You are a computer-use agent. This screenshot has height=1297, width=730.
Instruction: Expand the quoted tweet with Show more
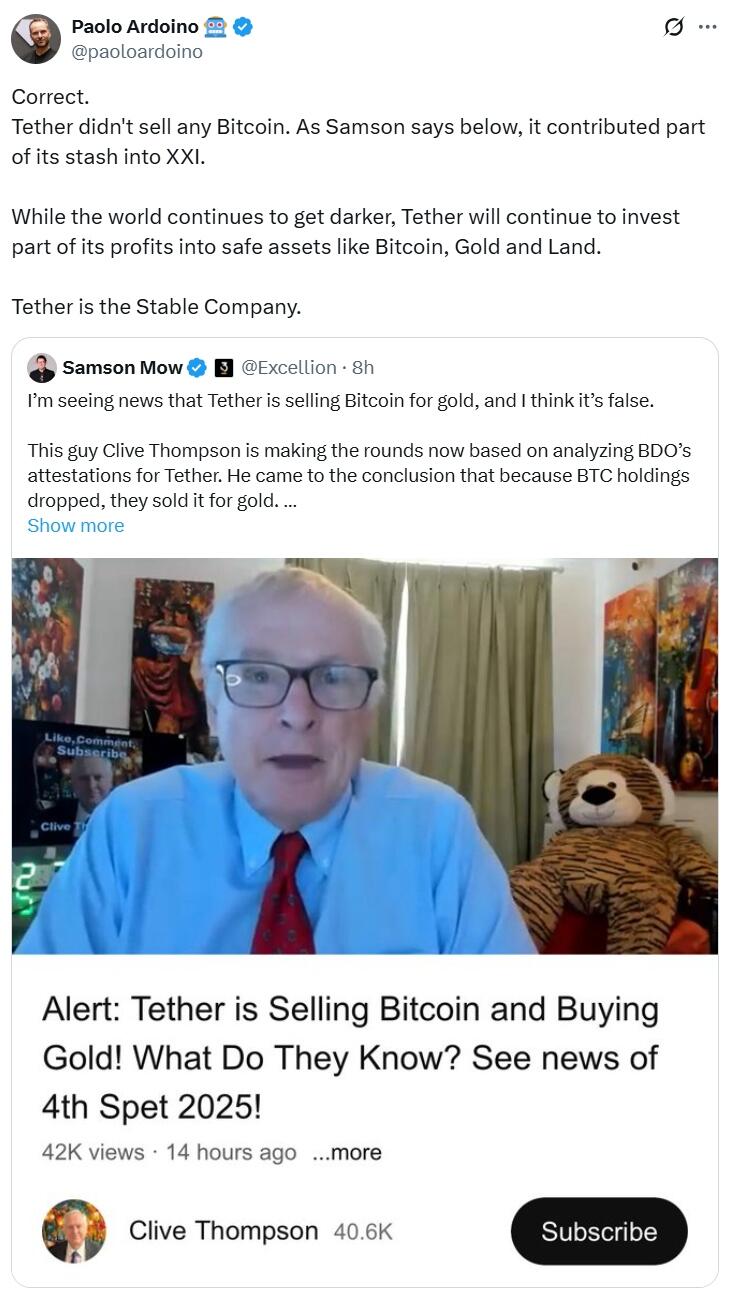pos(76,526)
